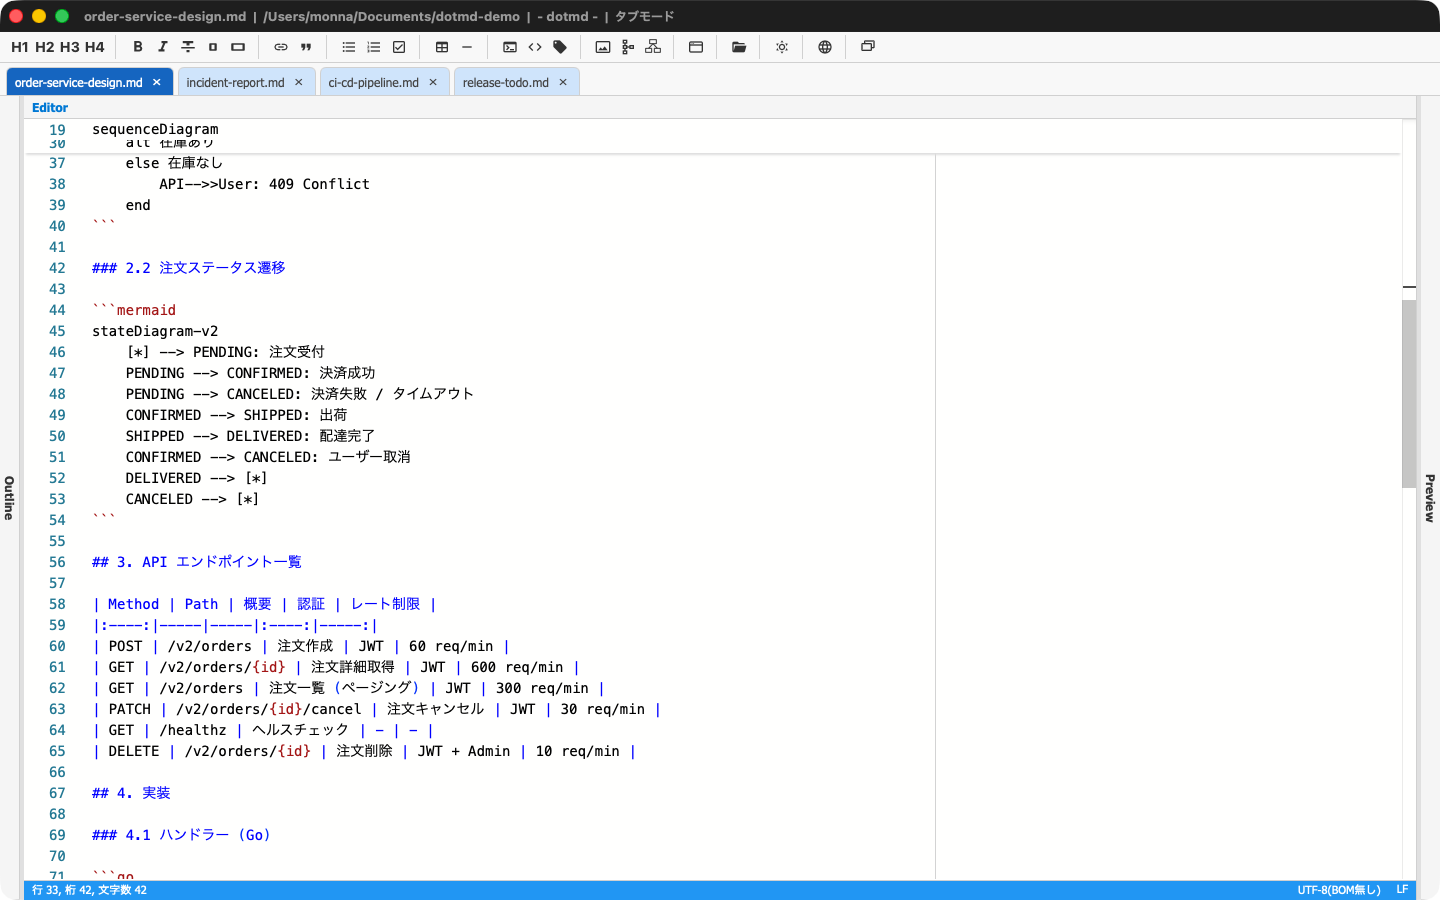Insert a blockquote
Screen dimensions: 1440x900
[x=306, y=47]
